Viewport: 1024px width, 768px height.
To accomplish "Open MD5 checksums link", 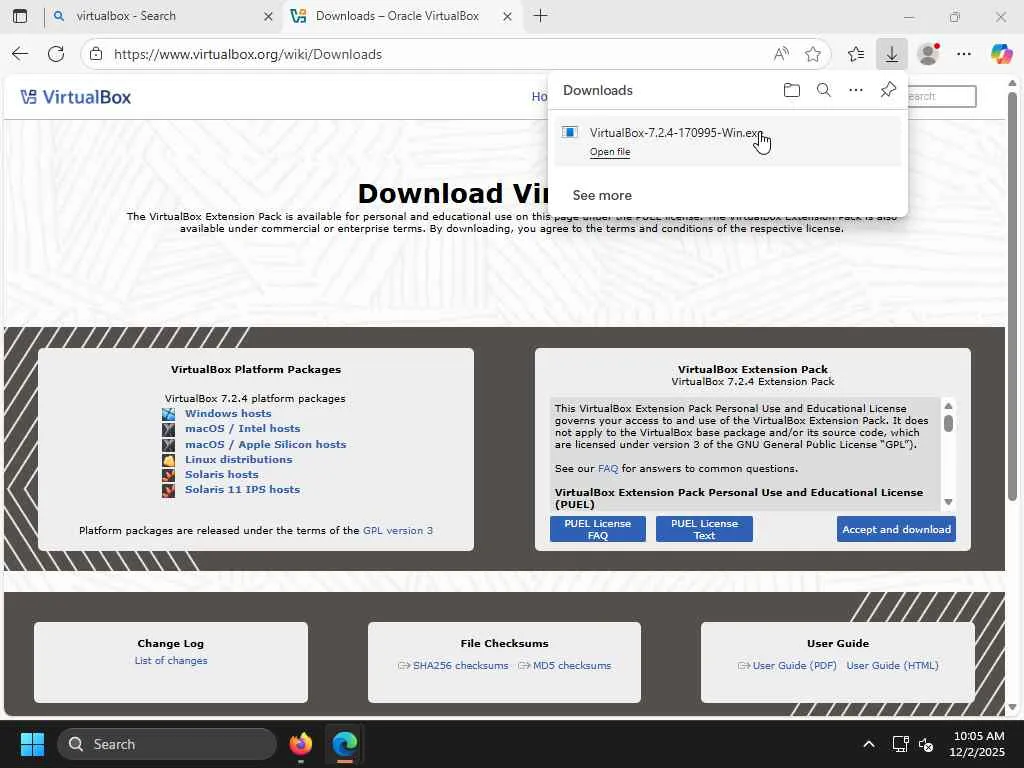I will 572,665.
